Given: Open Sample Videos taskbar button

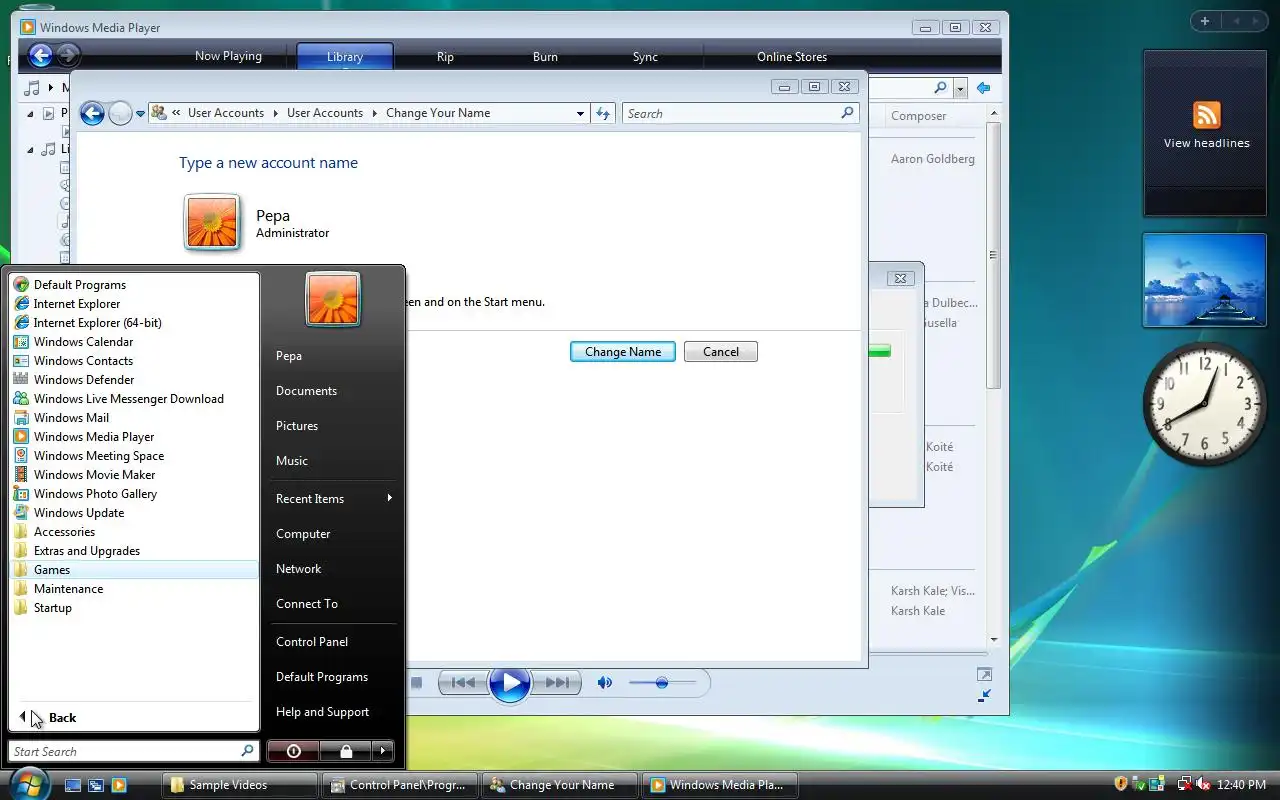Looking at the screenshot, I should coord(240,785).
